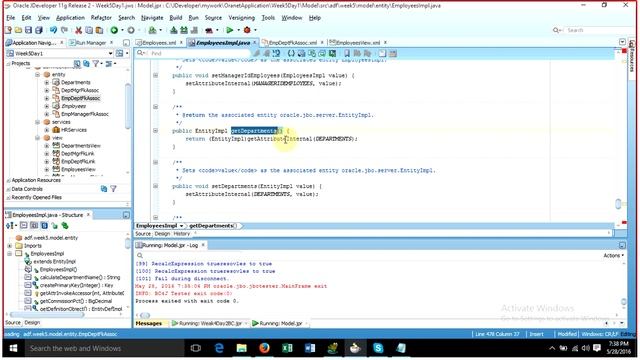The height and width of the screenshot is (360, 640).
Task: Close the EmployeesImpl.java editor tab
Action: 255,42
